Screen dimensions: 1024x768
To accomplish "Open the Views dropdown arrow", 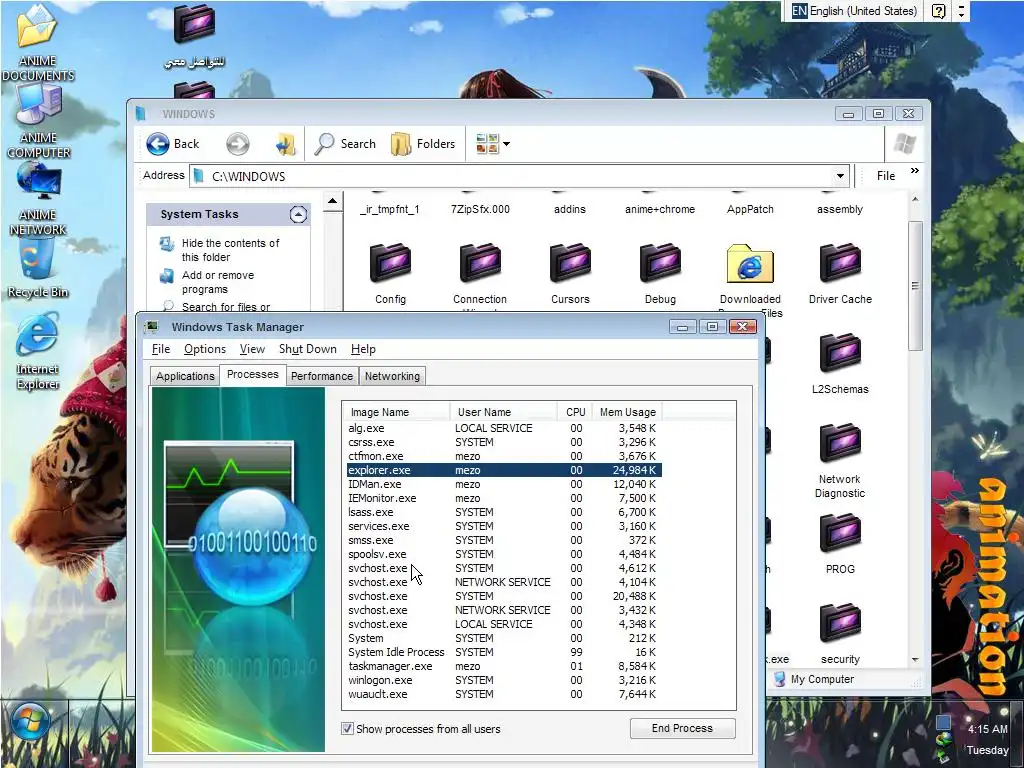I will [507, 144].
